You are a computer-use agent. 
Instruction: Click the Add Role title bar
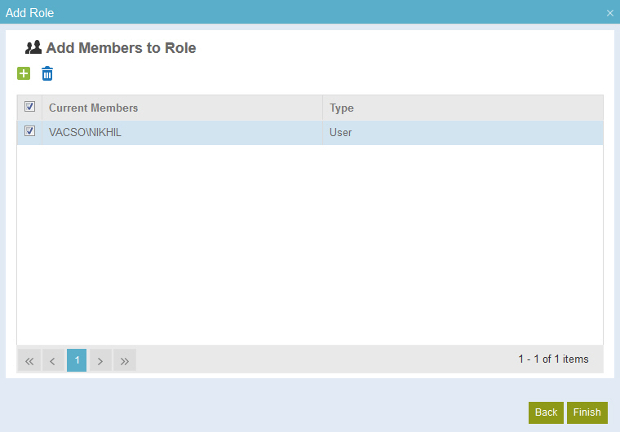(310, 12)
